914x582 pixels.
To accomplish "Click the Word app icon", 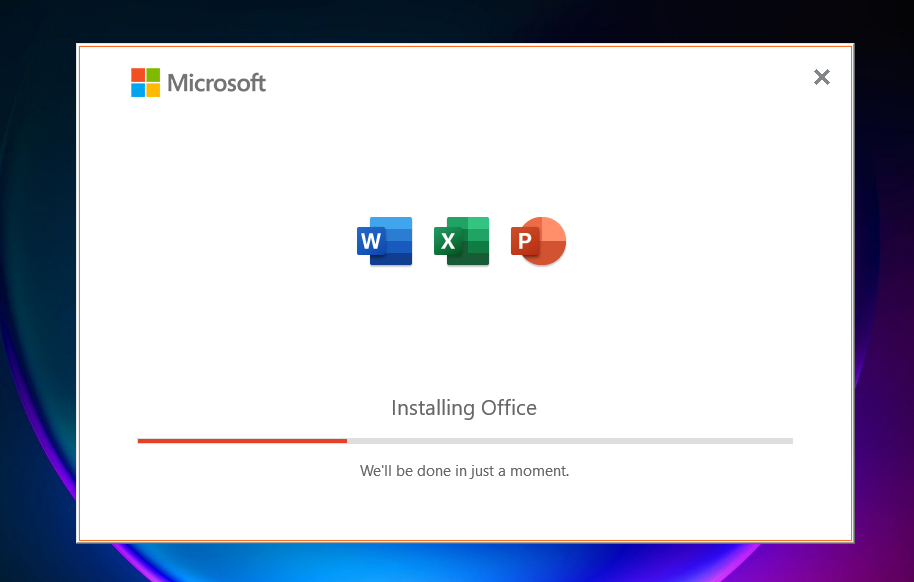I will (x=385, y=241).
